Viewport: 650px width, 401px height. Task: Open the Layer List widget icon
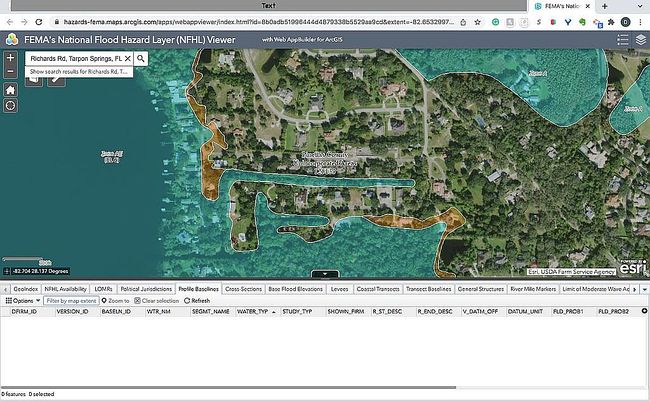(640, 40)
